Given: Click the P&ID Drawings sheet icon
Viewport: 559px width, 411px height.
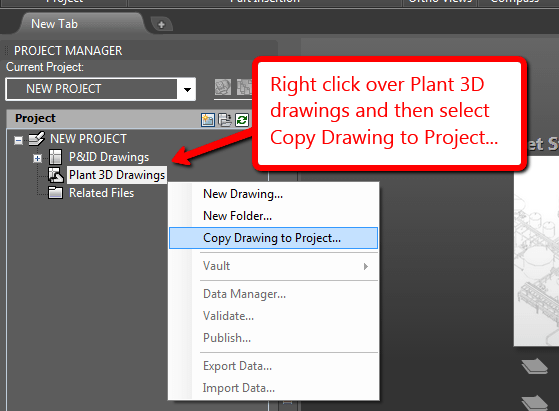Looking at the screenshot, I should pos(56,157).
